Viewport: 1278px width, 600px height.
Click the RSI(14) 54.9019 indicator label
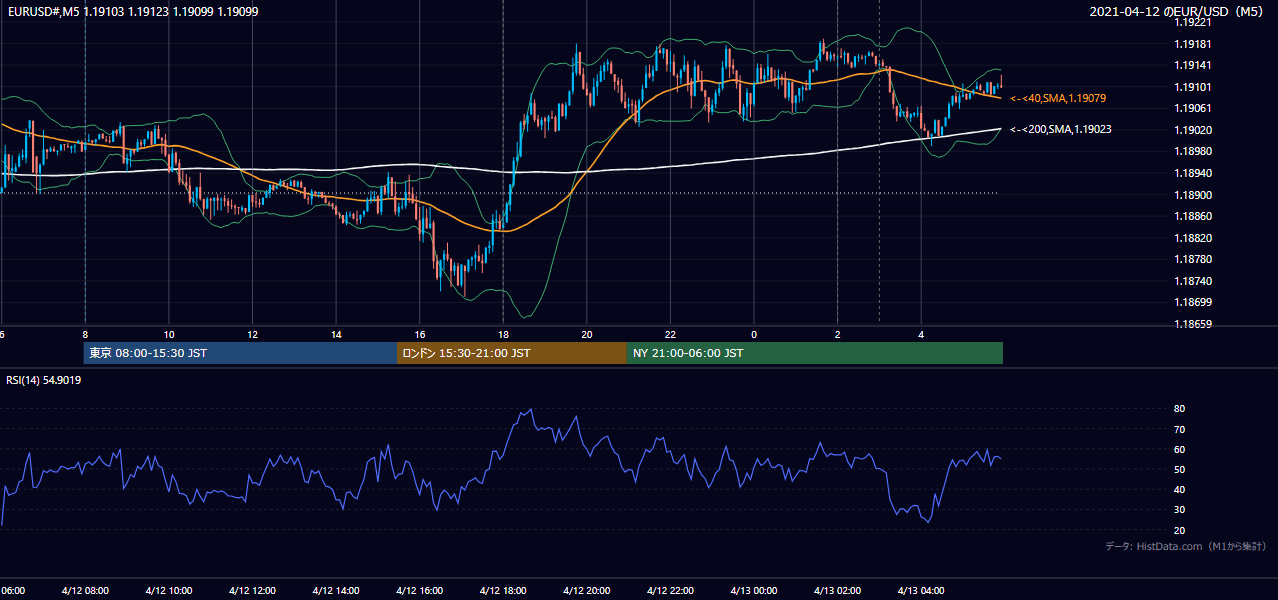pyautogui.click(x=44, y=380)
